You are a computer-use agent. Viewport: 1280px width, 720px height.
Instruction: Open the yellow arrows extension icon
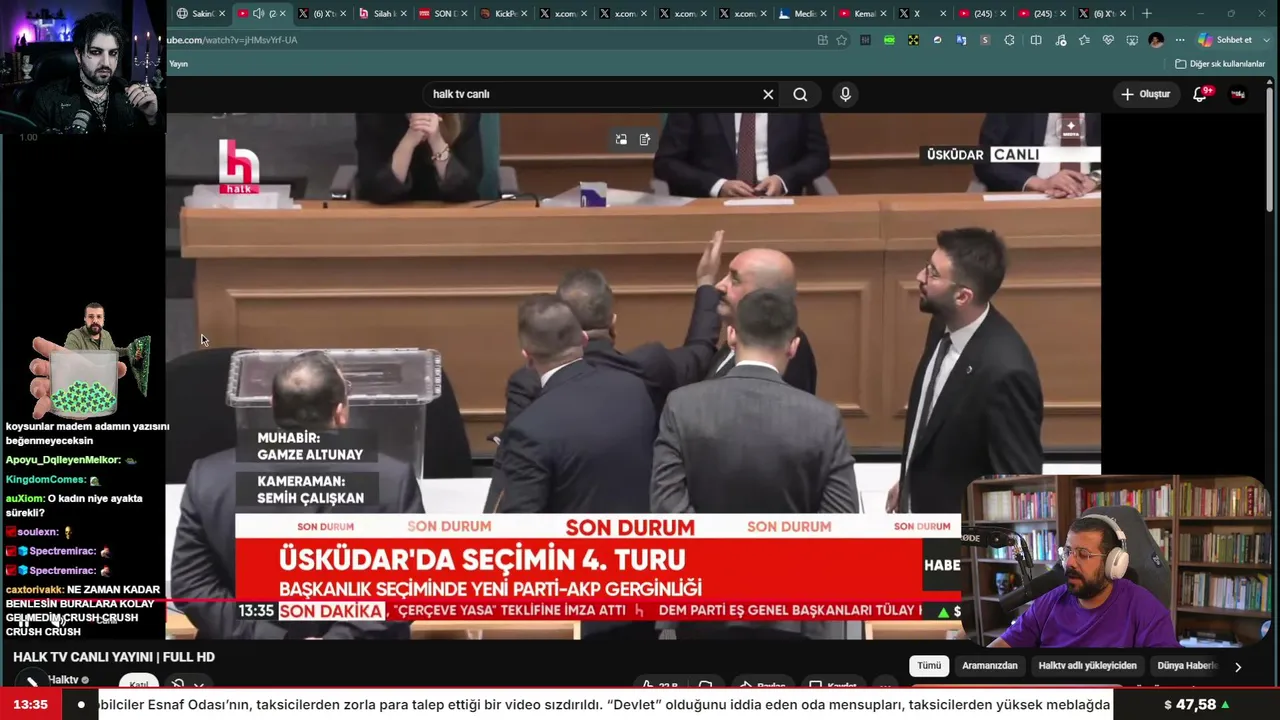tap(913, 40)
